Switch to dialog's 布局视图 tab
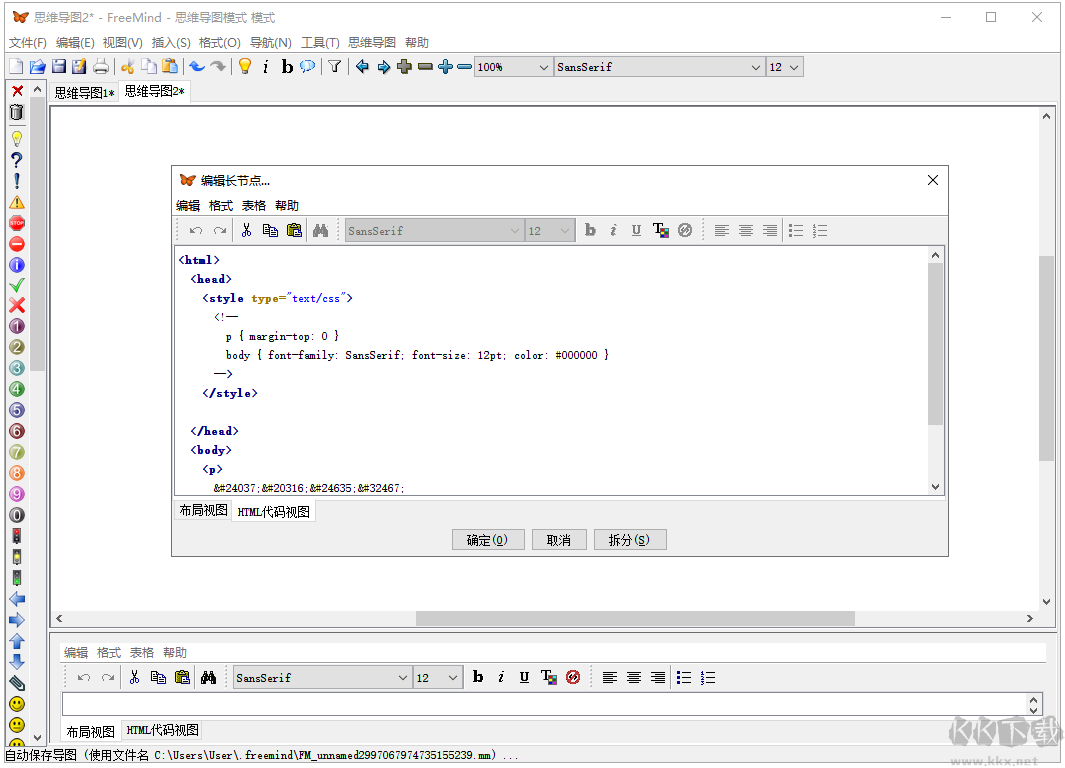The width and height of the screenshot is (1065, 768). coord(203,511)
